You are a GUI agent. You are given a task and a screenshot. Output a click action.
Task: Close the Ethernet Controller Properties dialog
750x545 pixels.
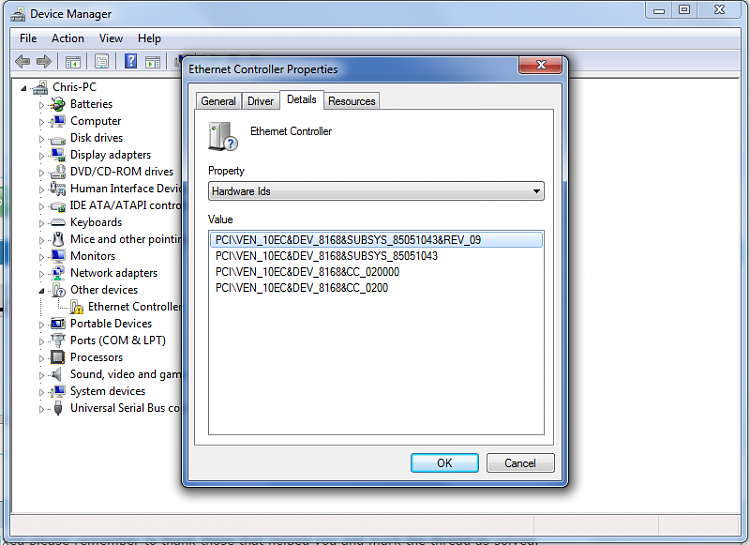tap(540, 65)
